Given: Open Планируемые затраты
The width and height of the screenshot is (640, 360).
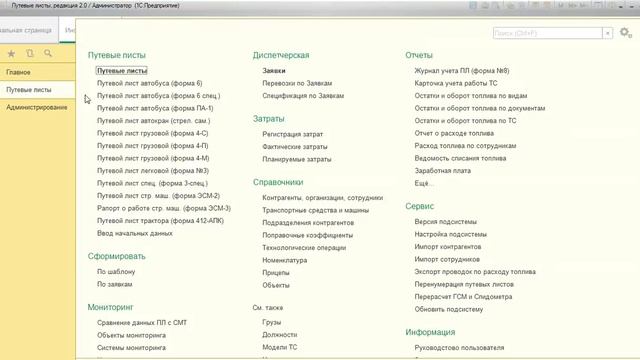Looking at the screenshot, I should (297, 159).
